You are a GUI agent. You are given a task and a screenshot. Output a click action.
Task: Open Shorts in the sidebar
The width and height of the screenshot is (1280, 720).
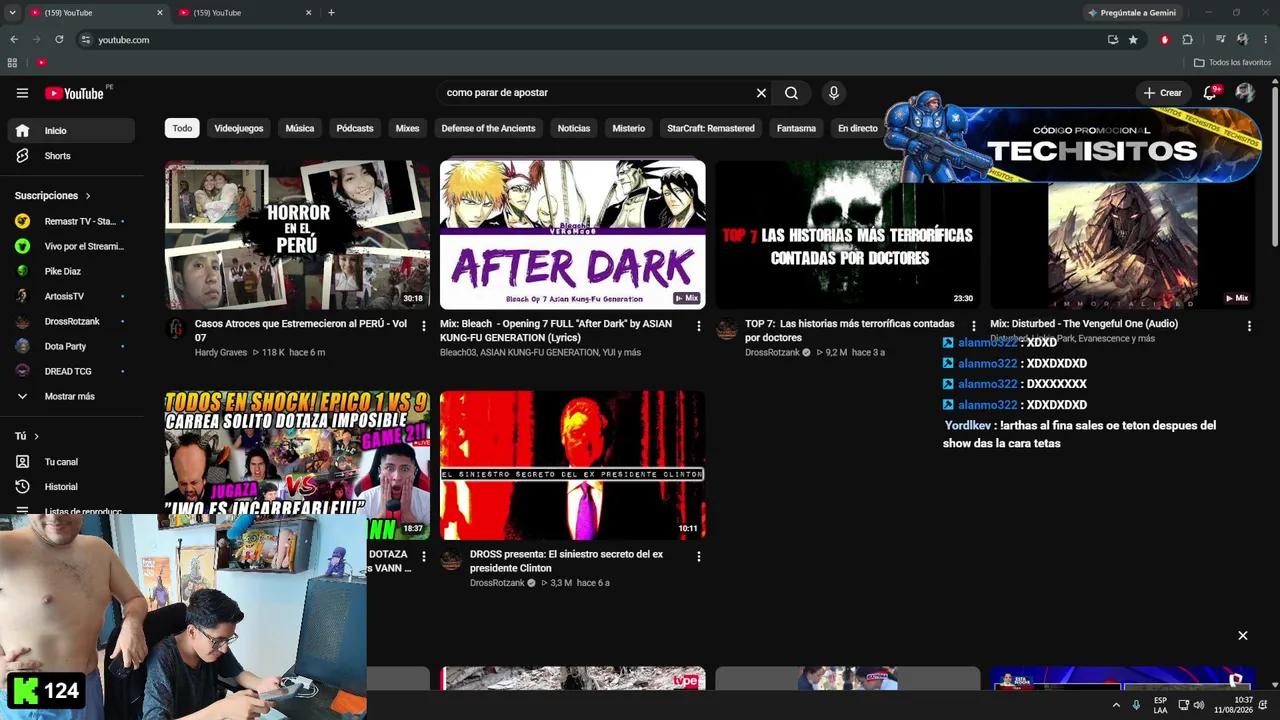71,156
